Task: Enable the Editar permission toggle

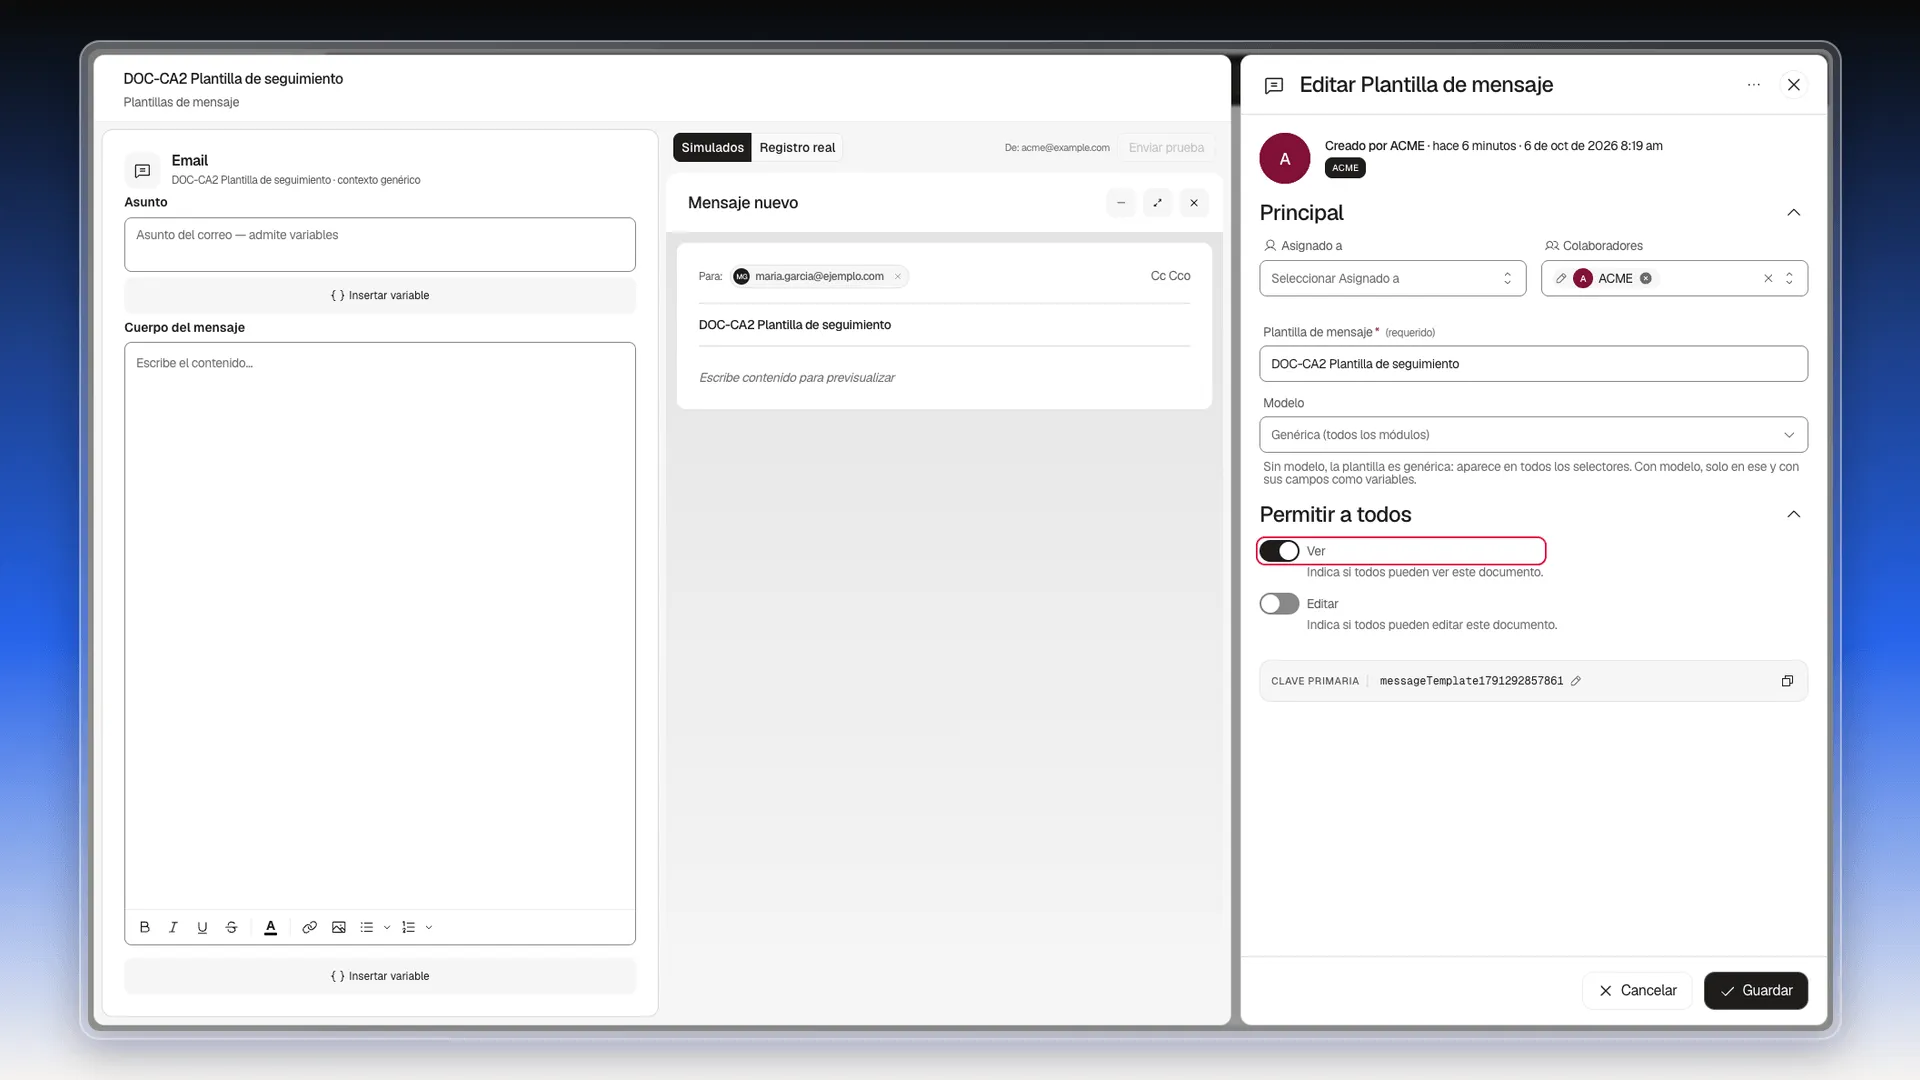Action: (x=1279, y=604)
